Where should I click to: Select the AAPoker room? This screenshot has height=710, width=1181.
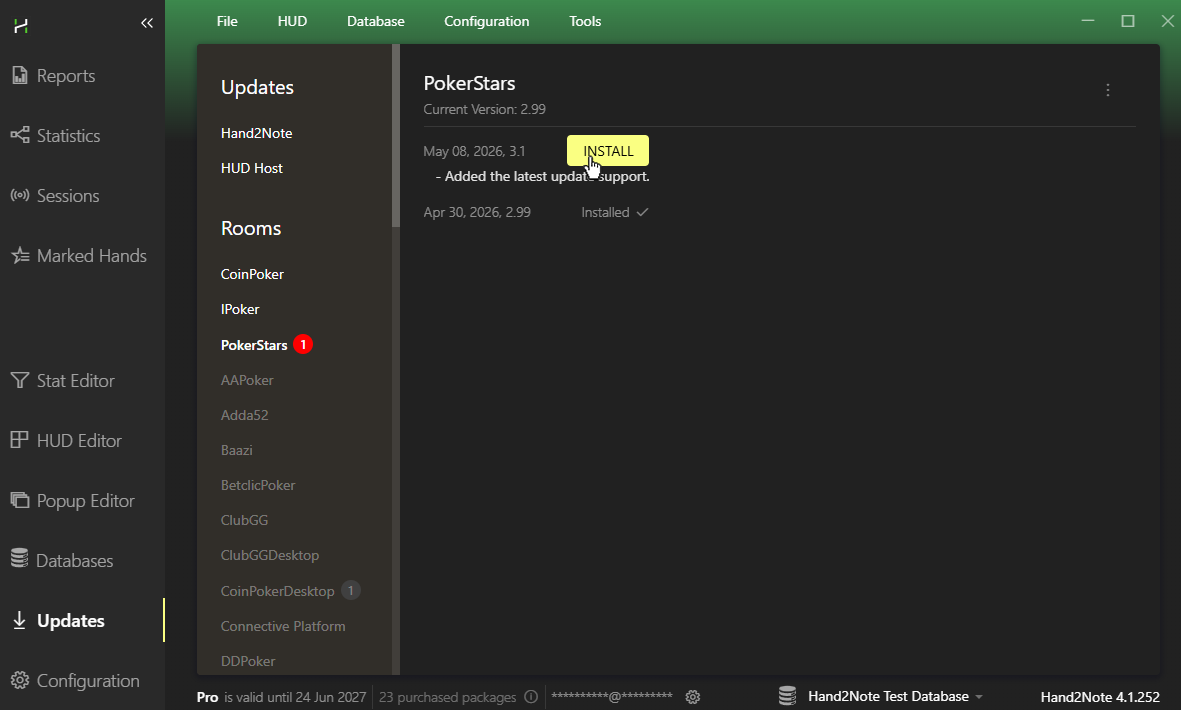(x=247, y=380)
